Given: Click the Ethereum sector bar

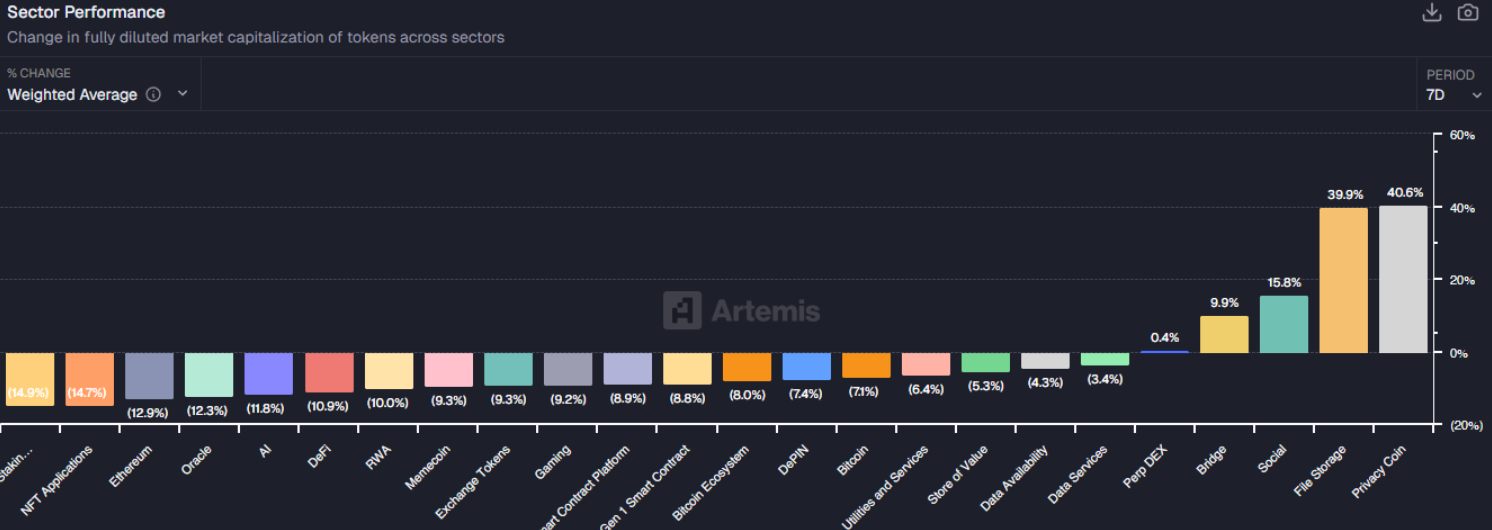Looking at the screenshot, I should (150, 376).
